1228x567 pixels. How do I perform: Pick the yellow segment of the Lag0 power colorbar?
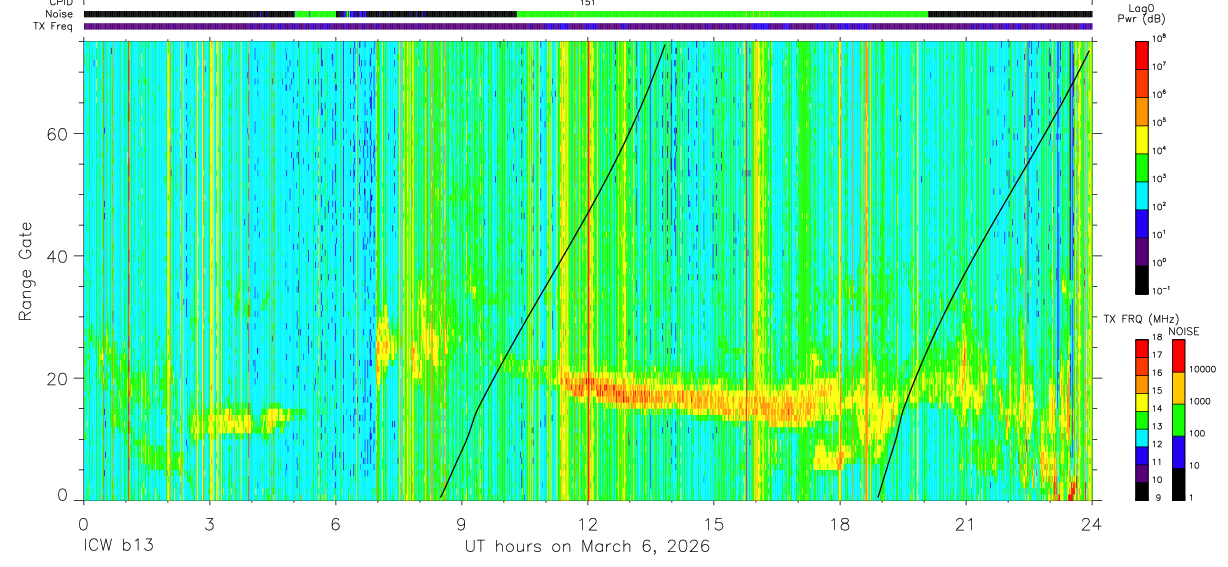click(1141, 139)
